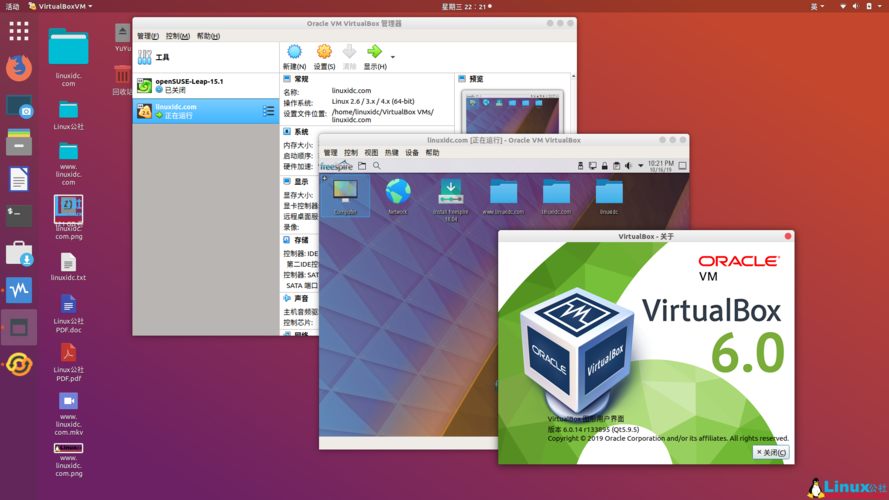Select the rightmost linuxidc folder in guest desktop
Screen dimensions: 889x500
click(x=609, y=196)
